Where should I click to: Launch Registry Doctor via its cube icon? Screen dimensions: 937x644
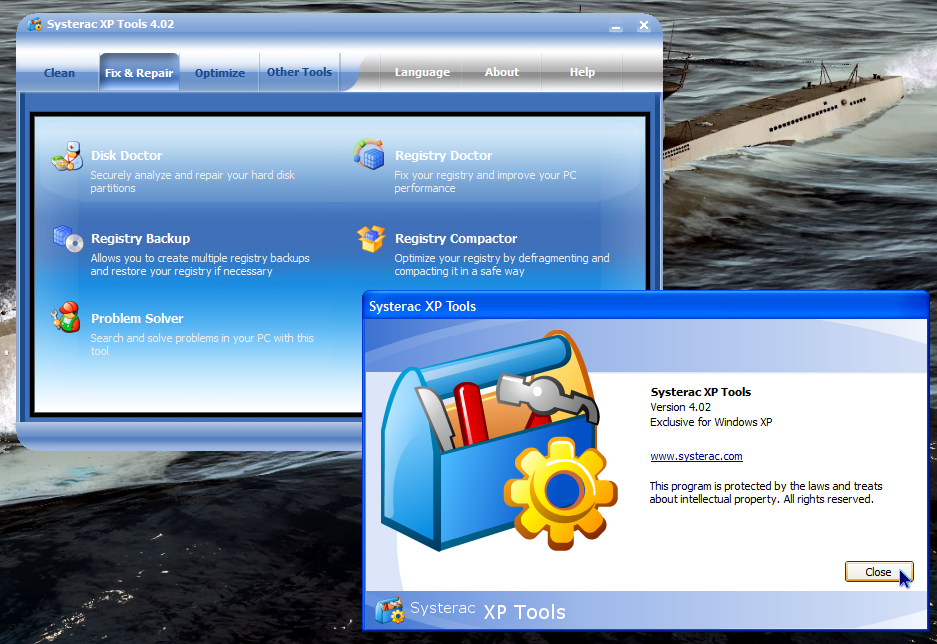369,155
